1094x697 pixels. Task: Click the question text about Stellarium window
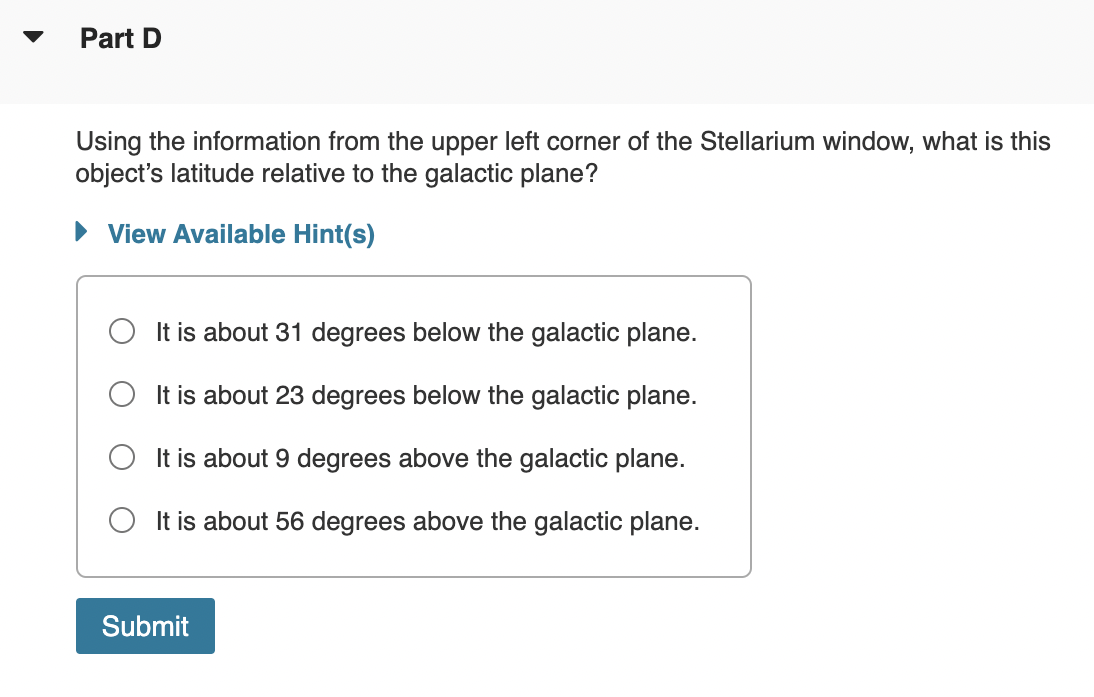pyautogui.click(x=563, y=157)
